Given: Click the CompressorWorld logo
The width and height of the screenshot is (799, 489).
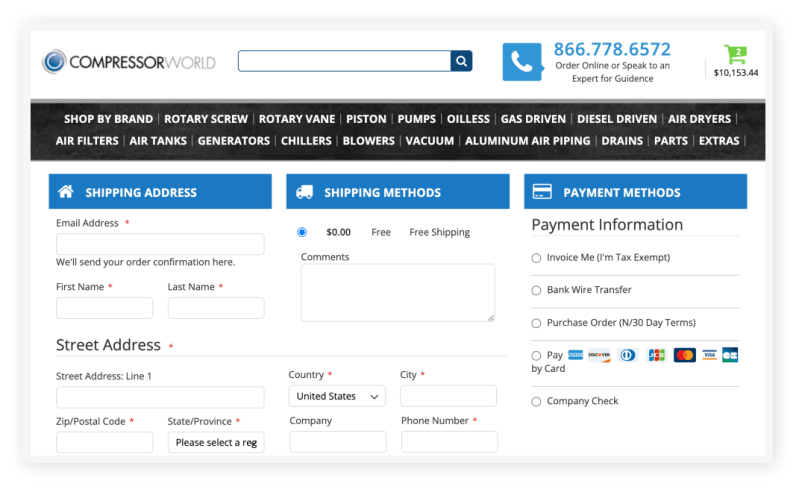Looking at the screenshot, I should [x=129, y=62].
